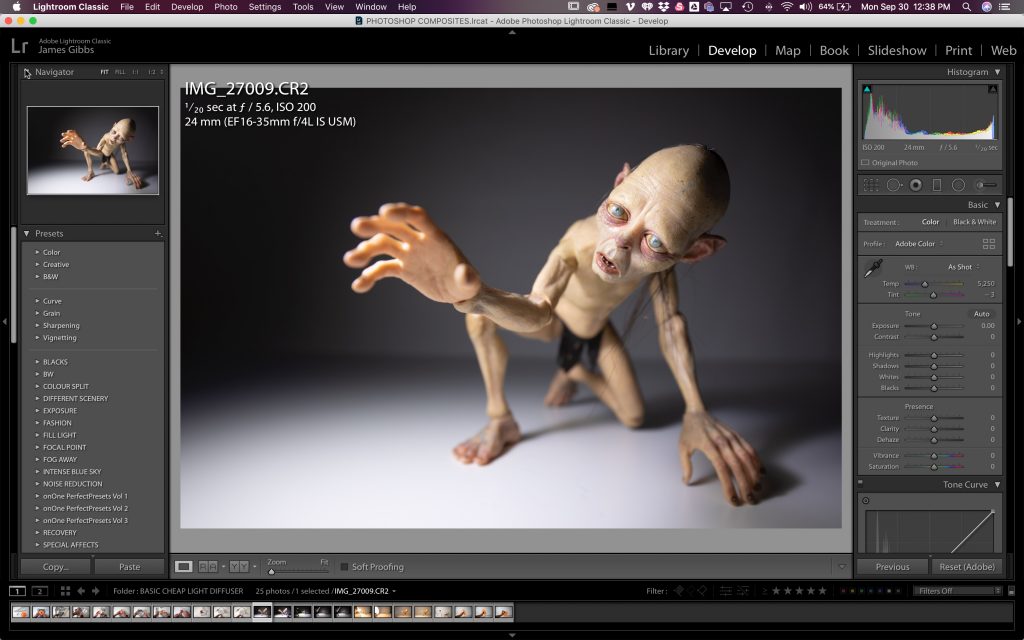This screenshot has height=640, width=1024.
Task: Collapse the Tone Curve panel
Action: (x=997, y=485)
